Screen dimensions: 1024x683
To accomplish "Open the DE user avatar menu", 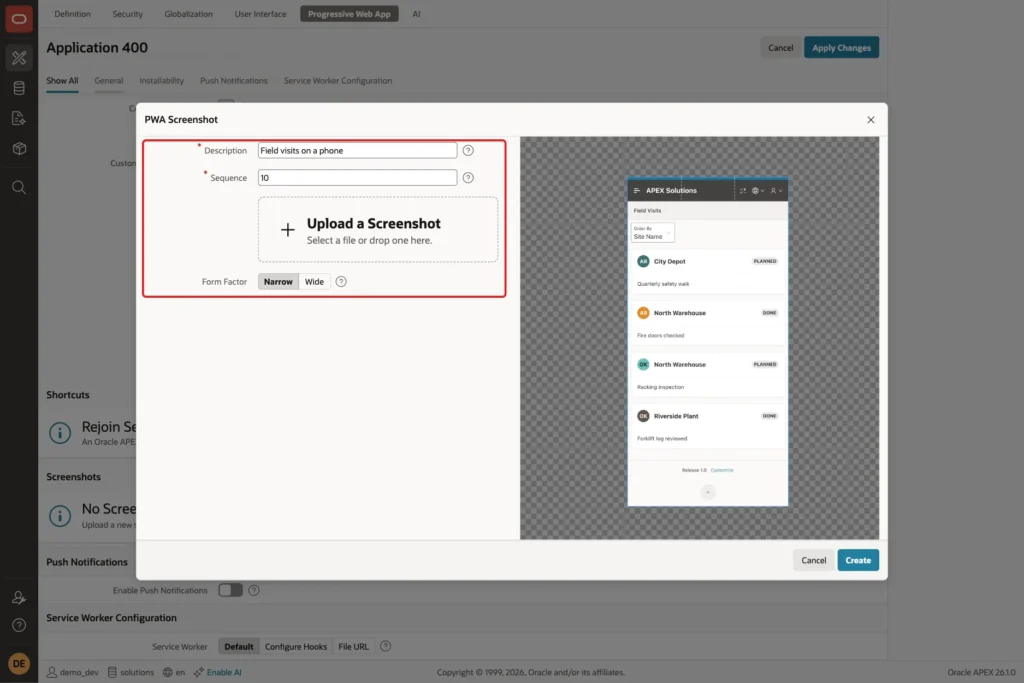I will [x=19, y=663].
